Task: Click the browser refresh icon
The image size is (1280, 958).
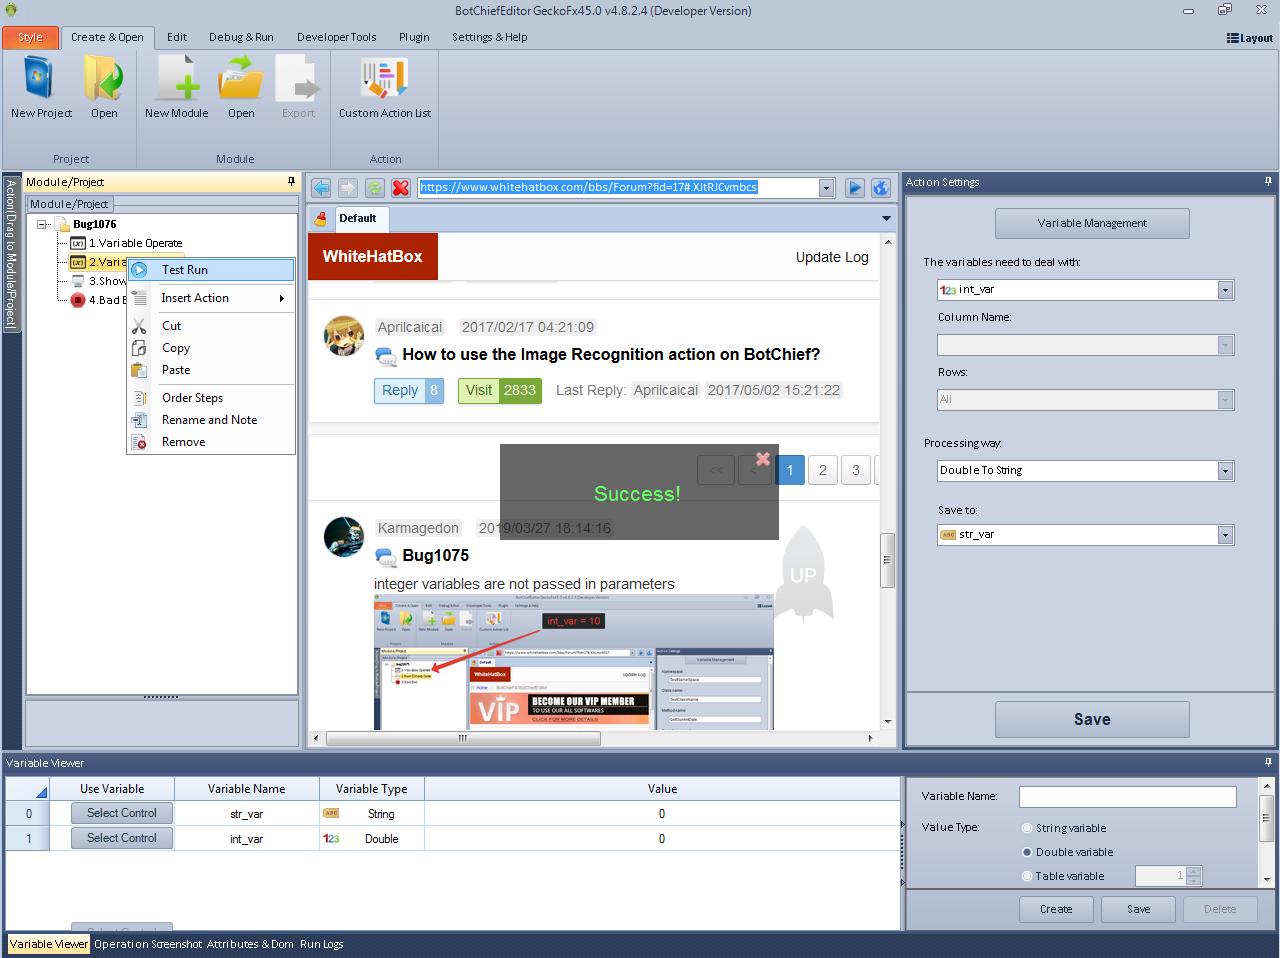Action: (x=374, y=188)
